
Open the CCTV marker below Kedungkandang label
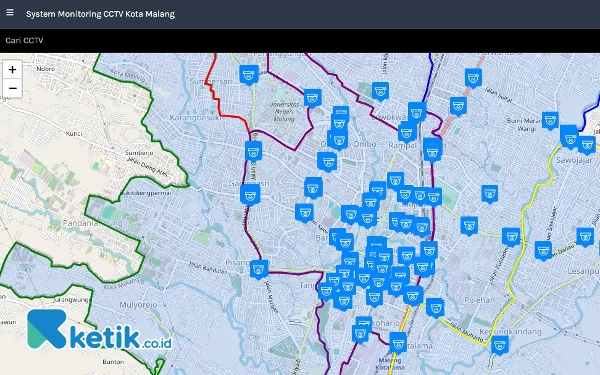(500, 345)
